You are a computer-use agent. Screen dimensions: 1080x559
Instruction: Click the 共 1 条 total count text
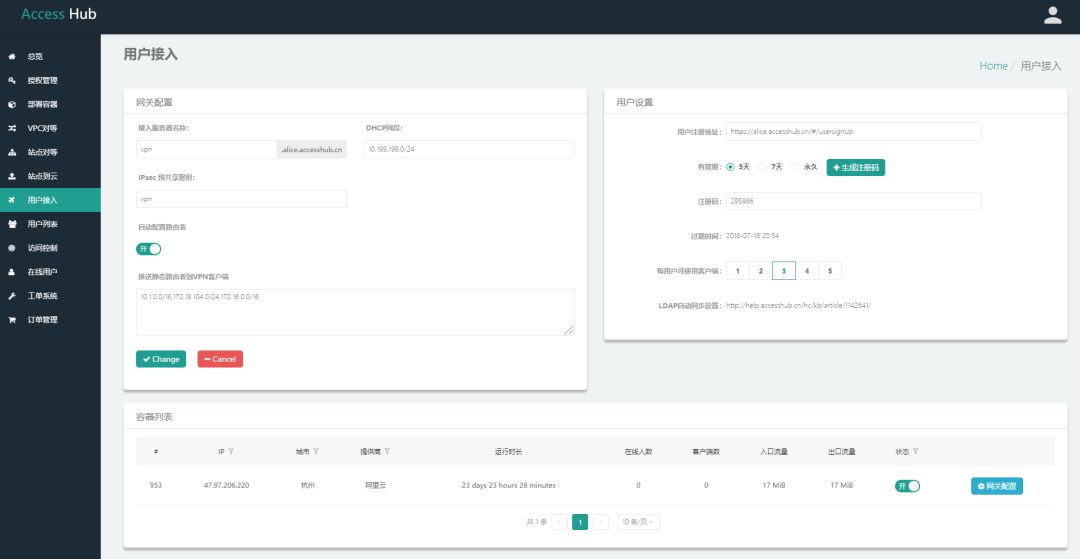tap(537, 523)
